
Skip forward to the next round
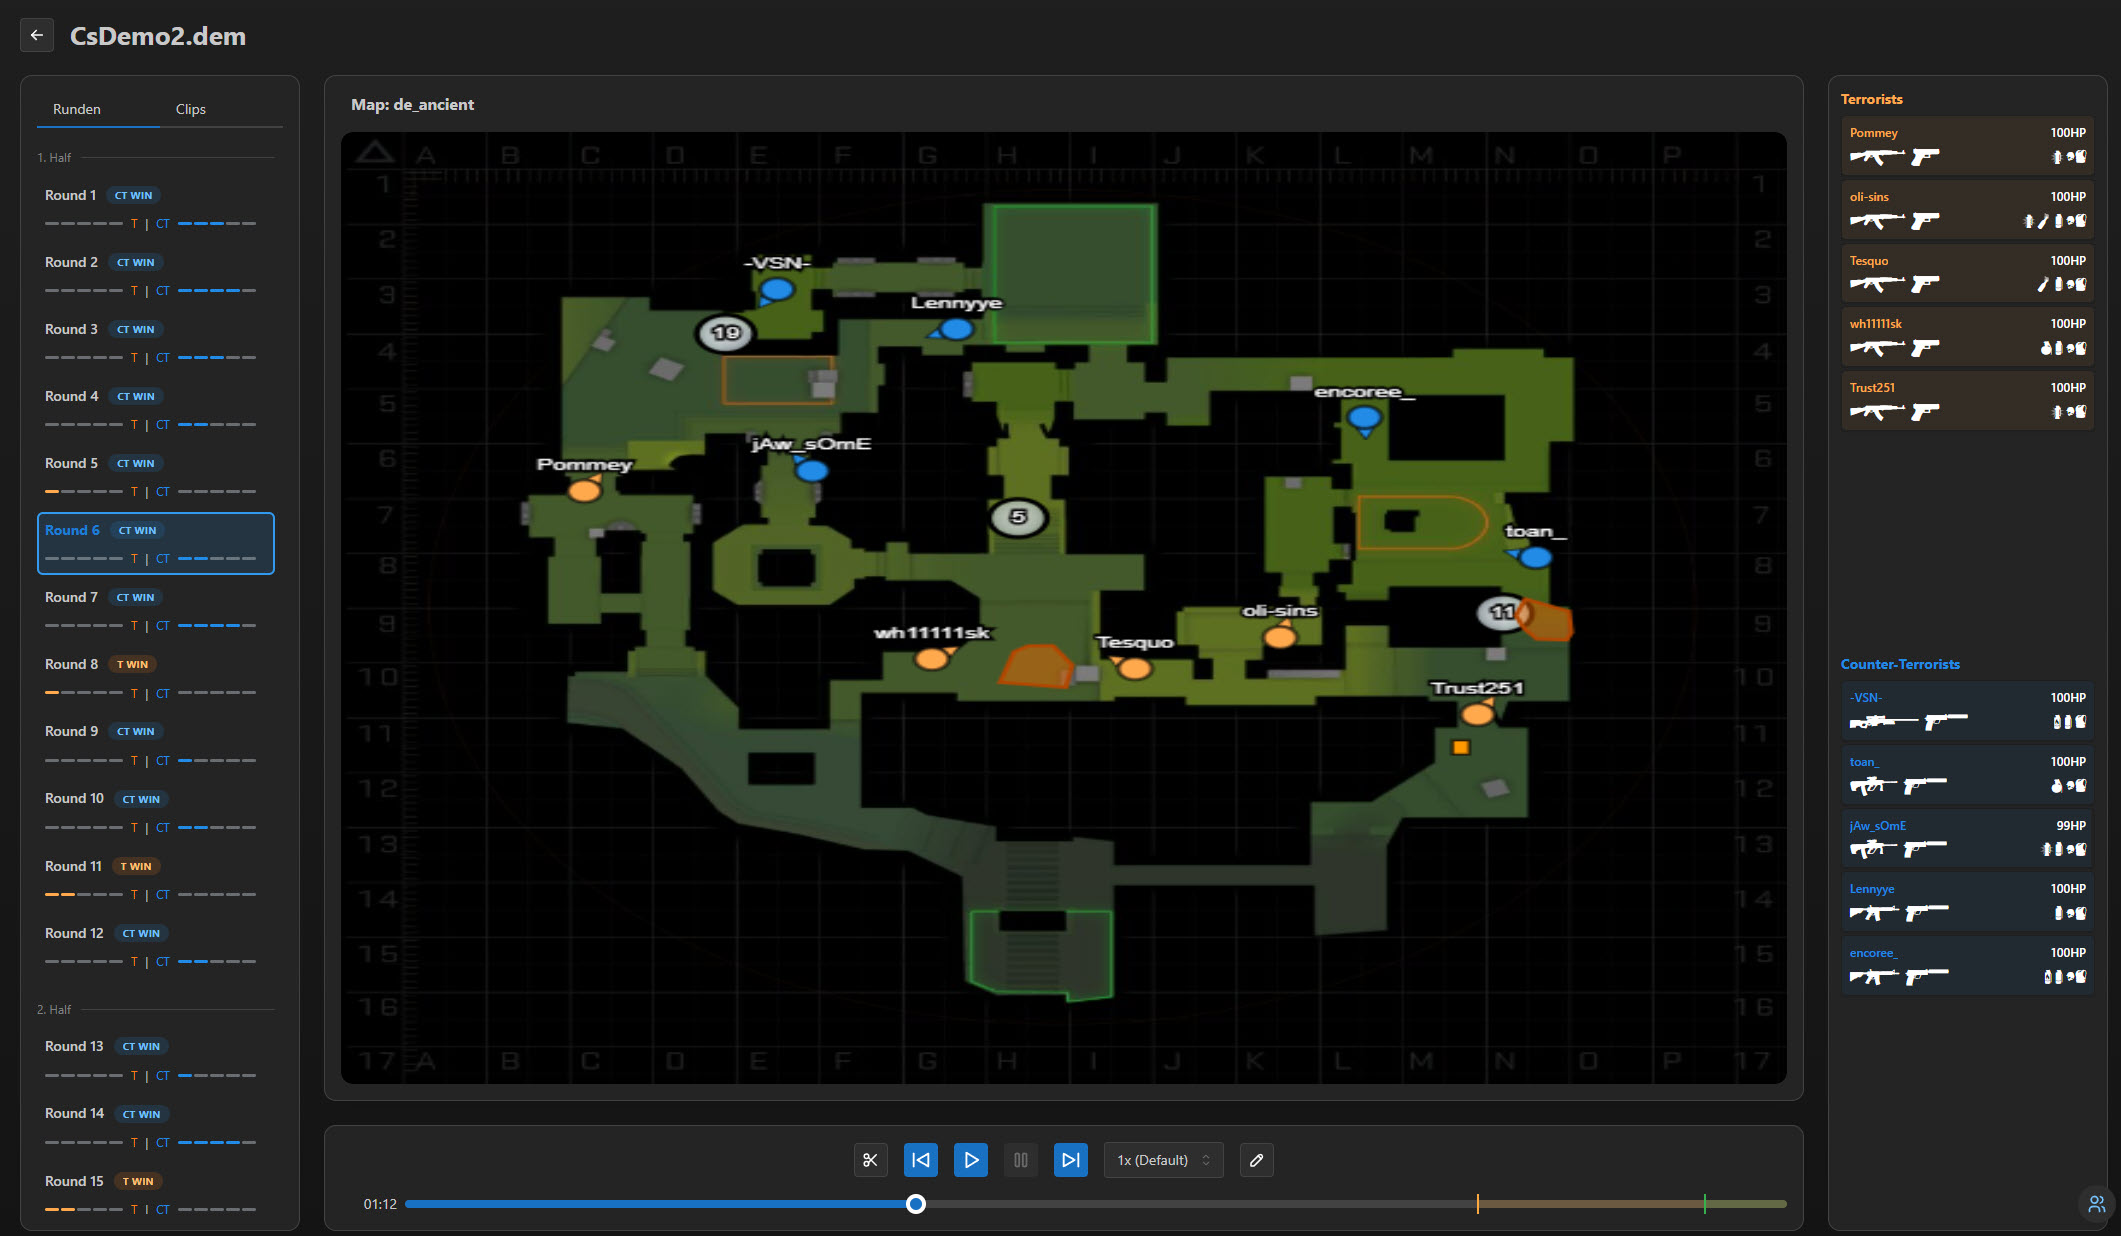(1070, 1160)
